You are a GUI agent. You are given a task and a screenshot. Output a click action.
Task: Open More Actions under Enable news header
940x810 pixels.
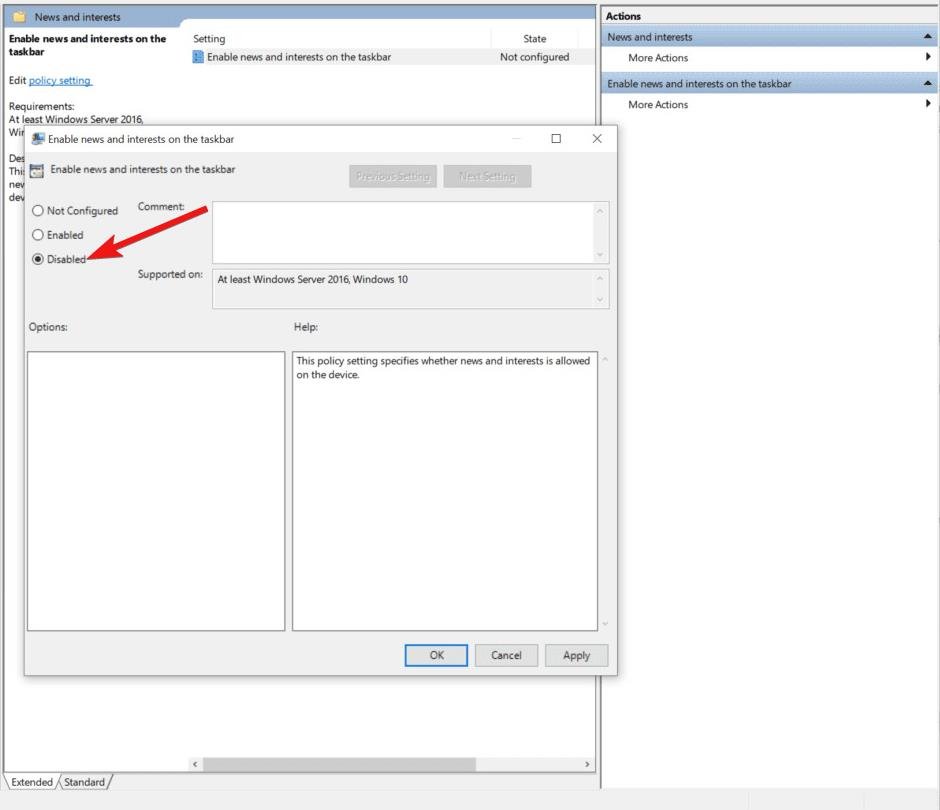pyautogui.click(x=658, y=104)
